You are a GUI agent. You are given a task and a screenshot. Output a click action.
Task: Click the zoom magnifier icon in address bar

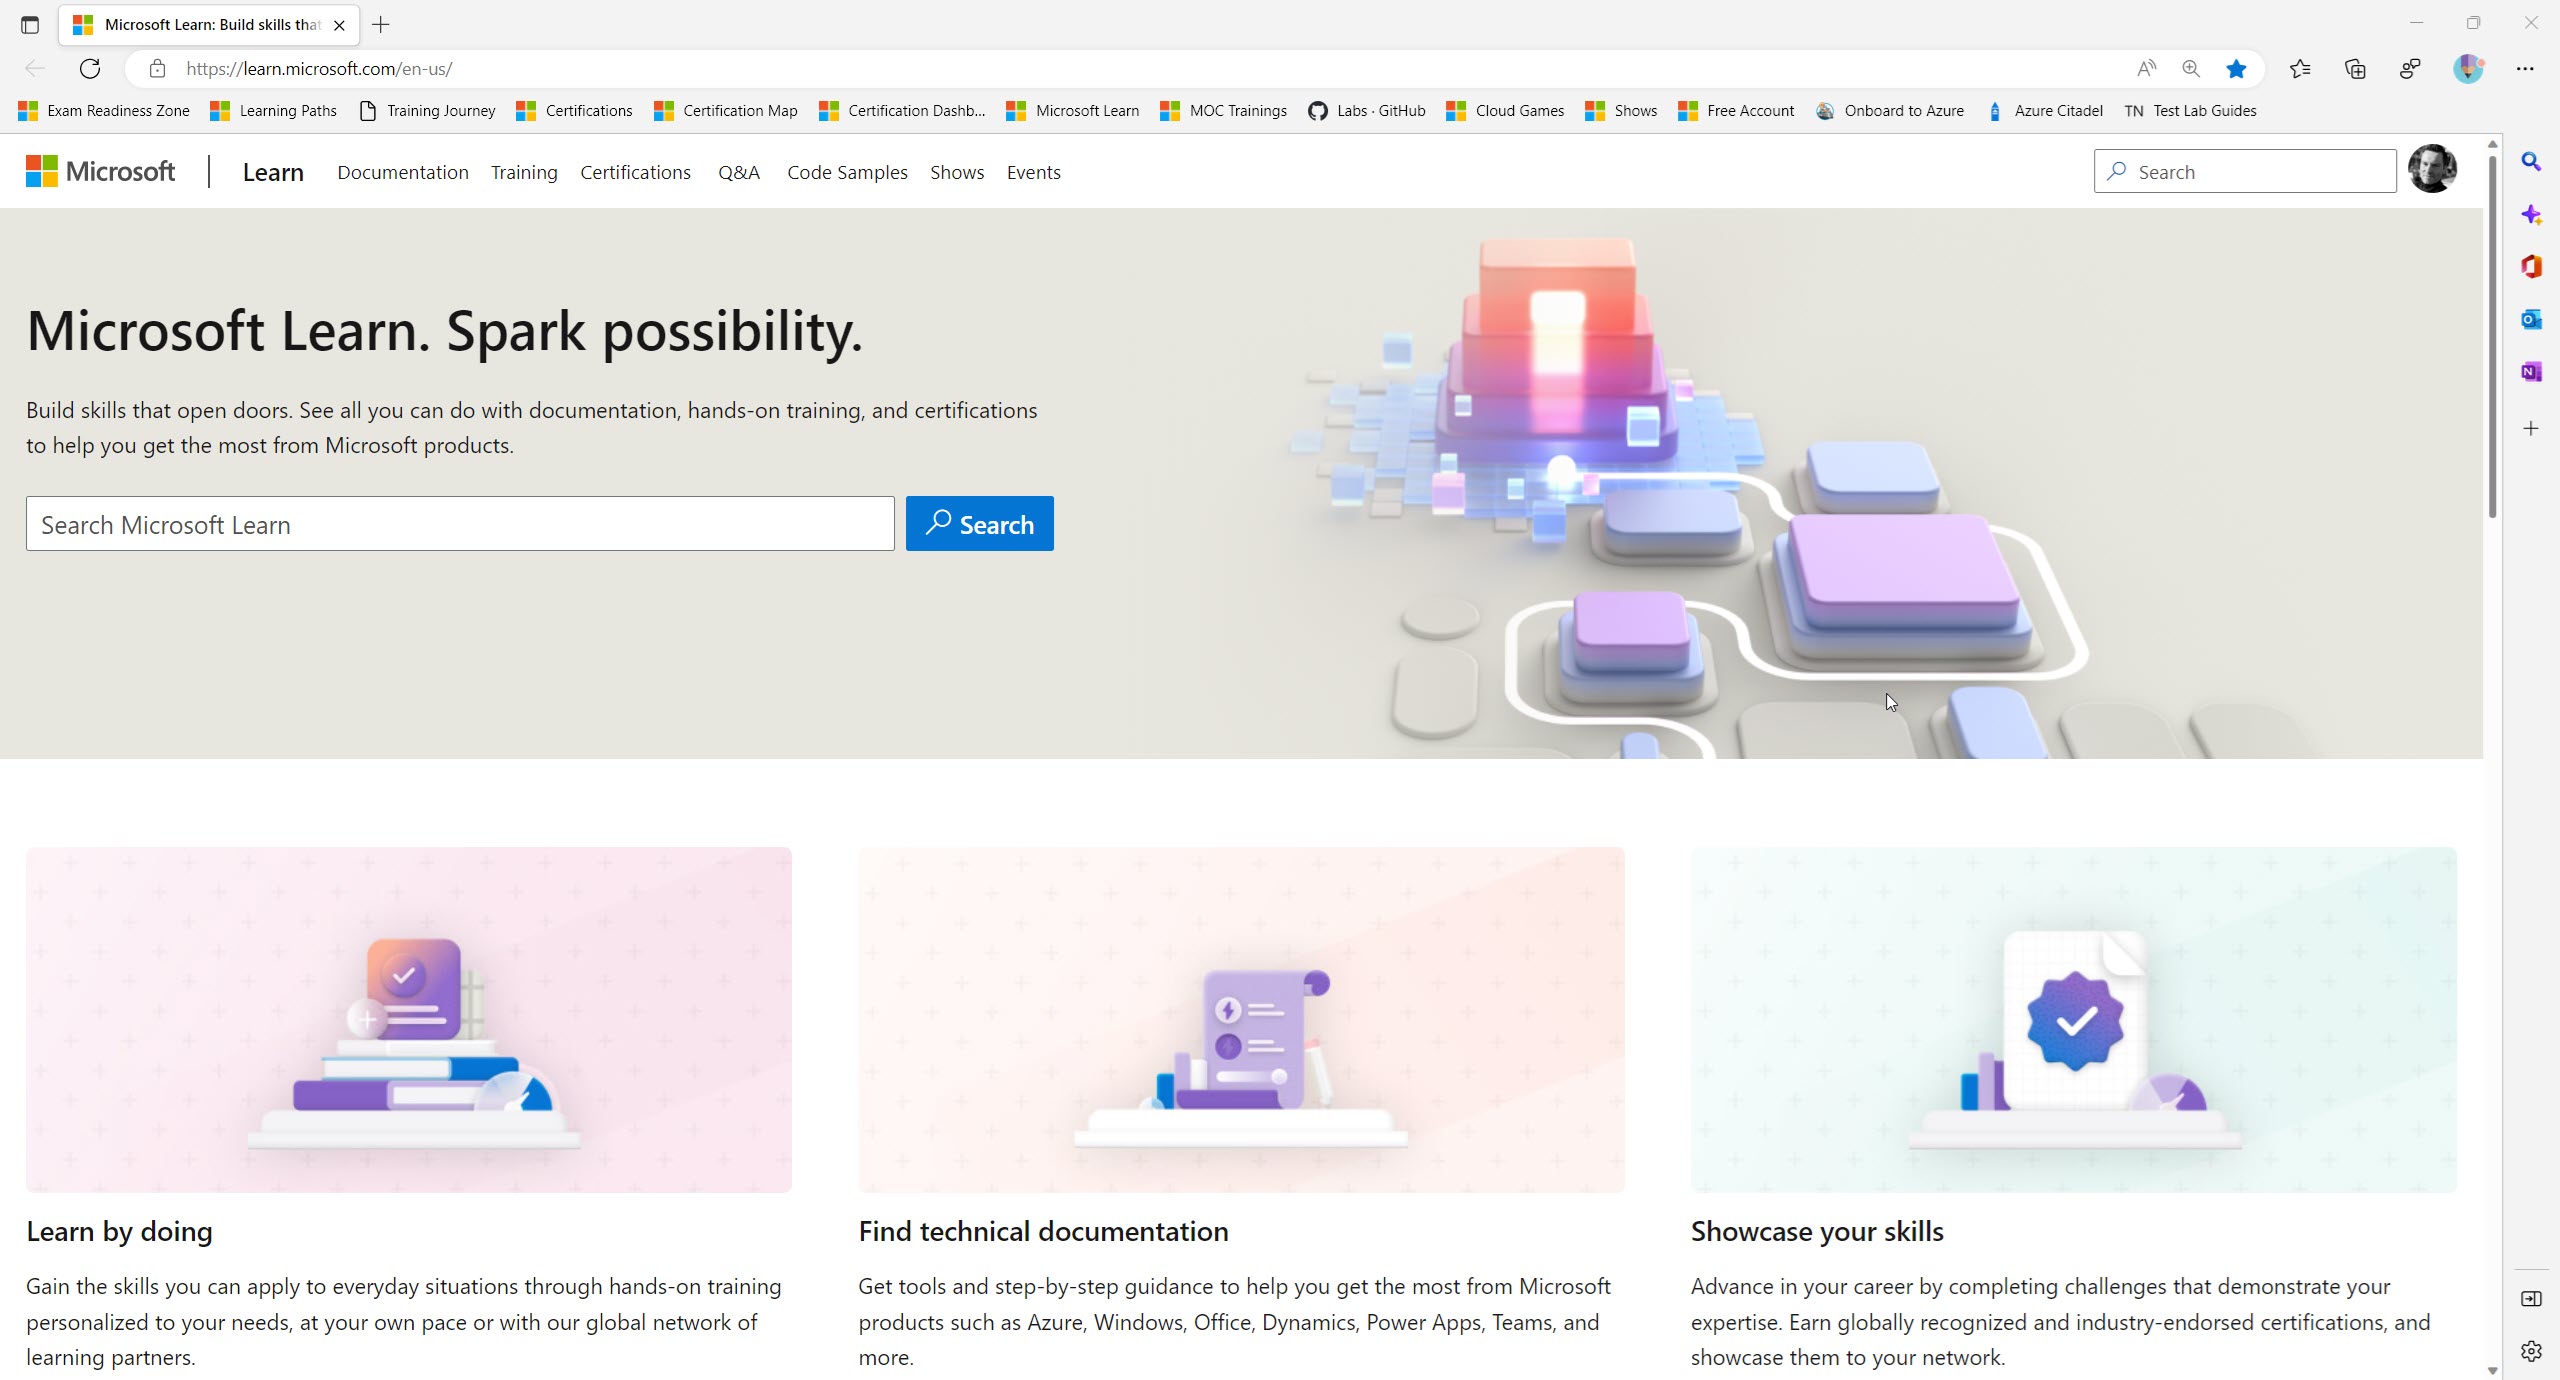pos(2191,68)
